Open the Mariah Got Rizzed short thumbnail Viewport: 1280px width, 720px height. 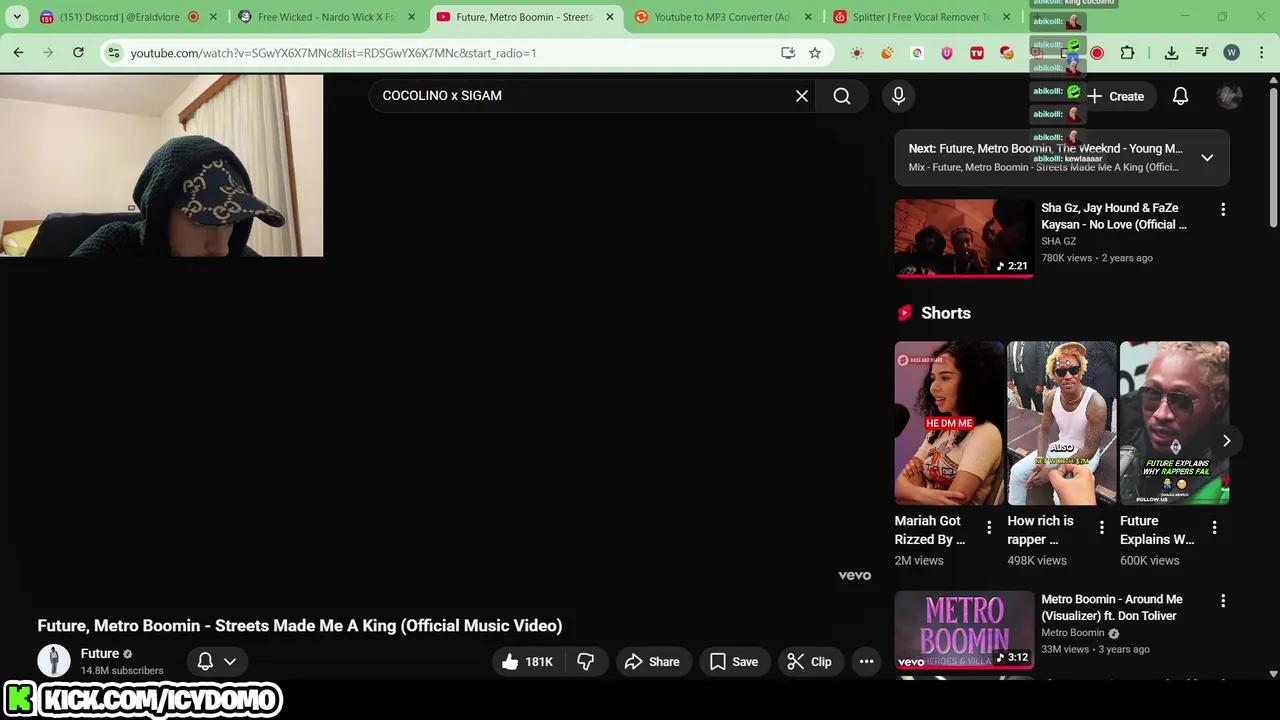[x=949, y=423]
